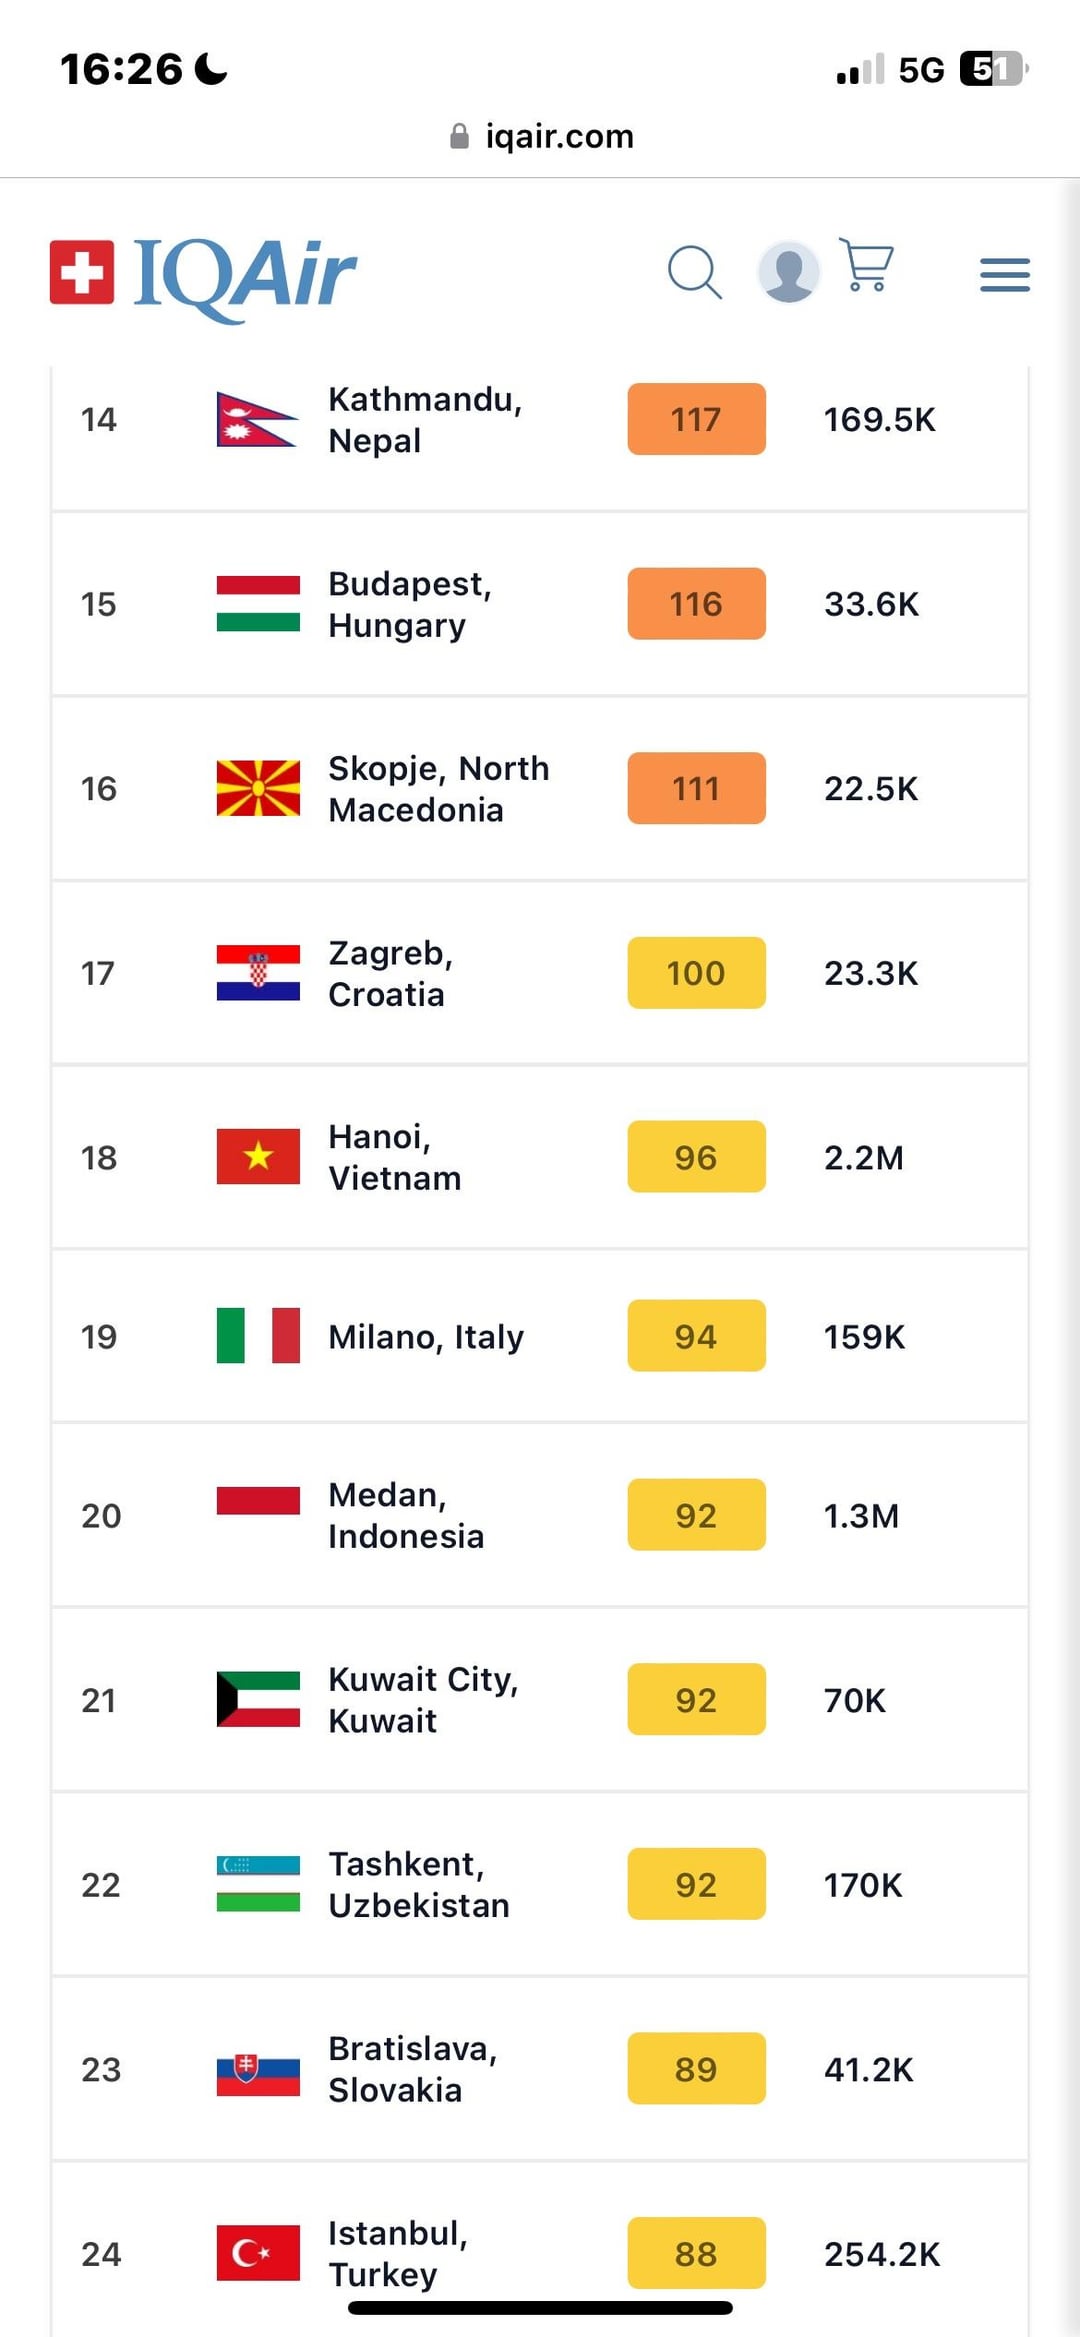Click the orange 117 AQI badge

click(696, 419)
